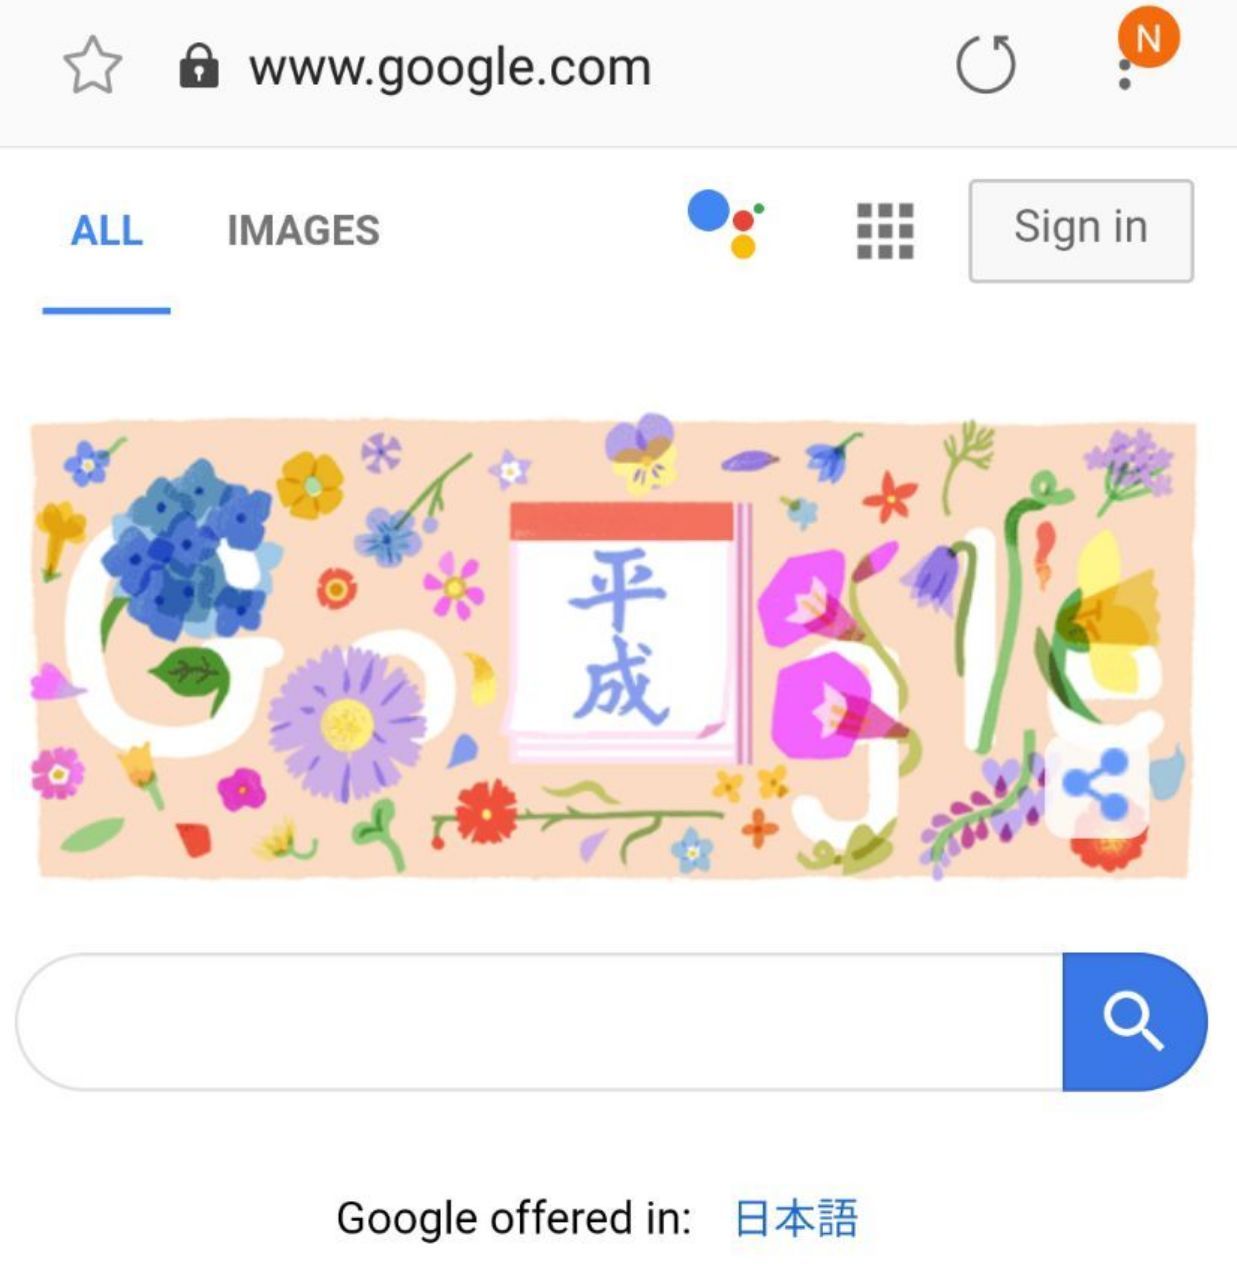The image size is (1237, 1280).
Task: Click the Sign in button
Action: 1081,230
